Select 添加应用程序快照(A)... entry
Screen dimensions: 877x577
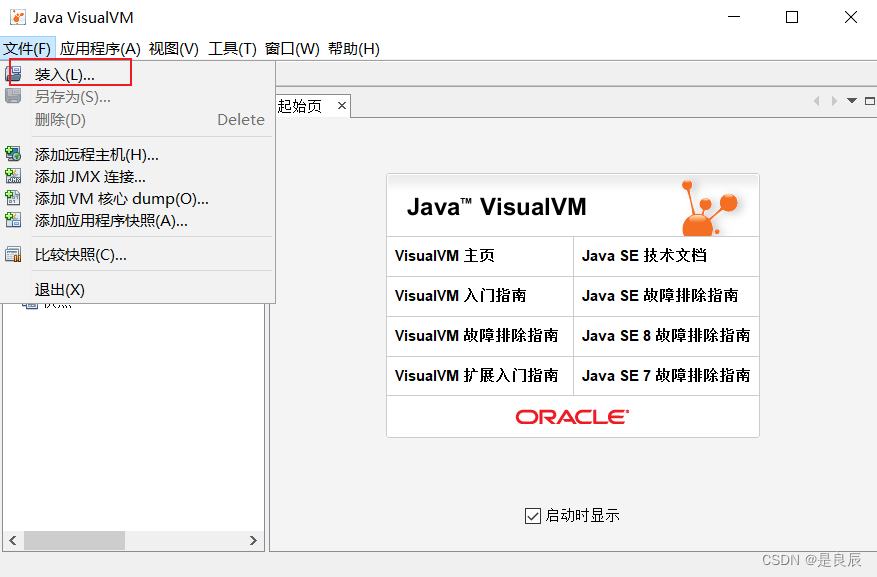click(138, 221)
